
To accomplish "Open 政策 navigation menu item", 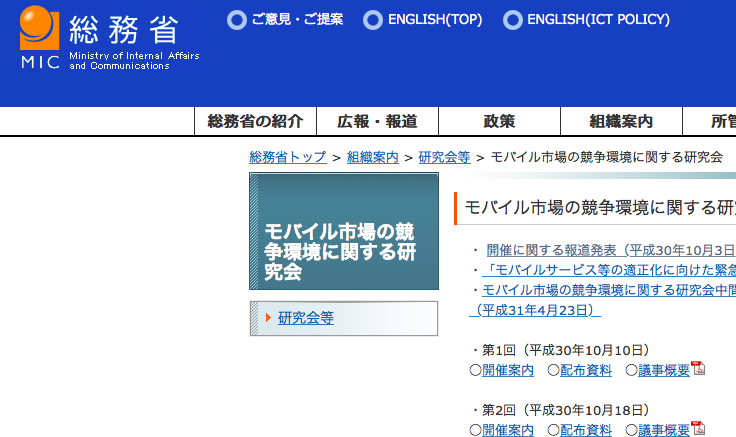I will coord(499,121).
